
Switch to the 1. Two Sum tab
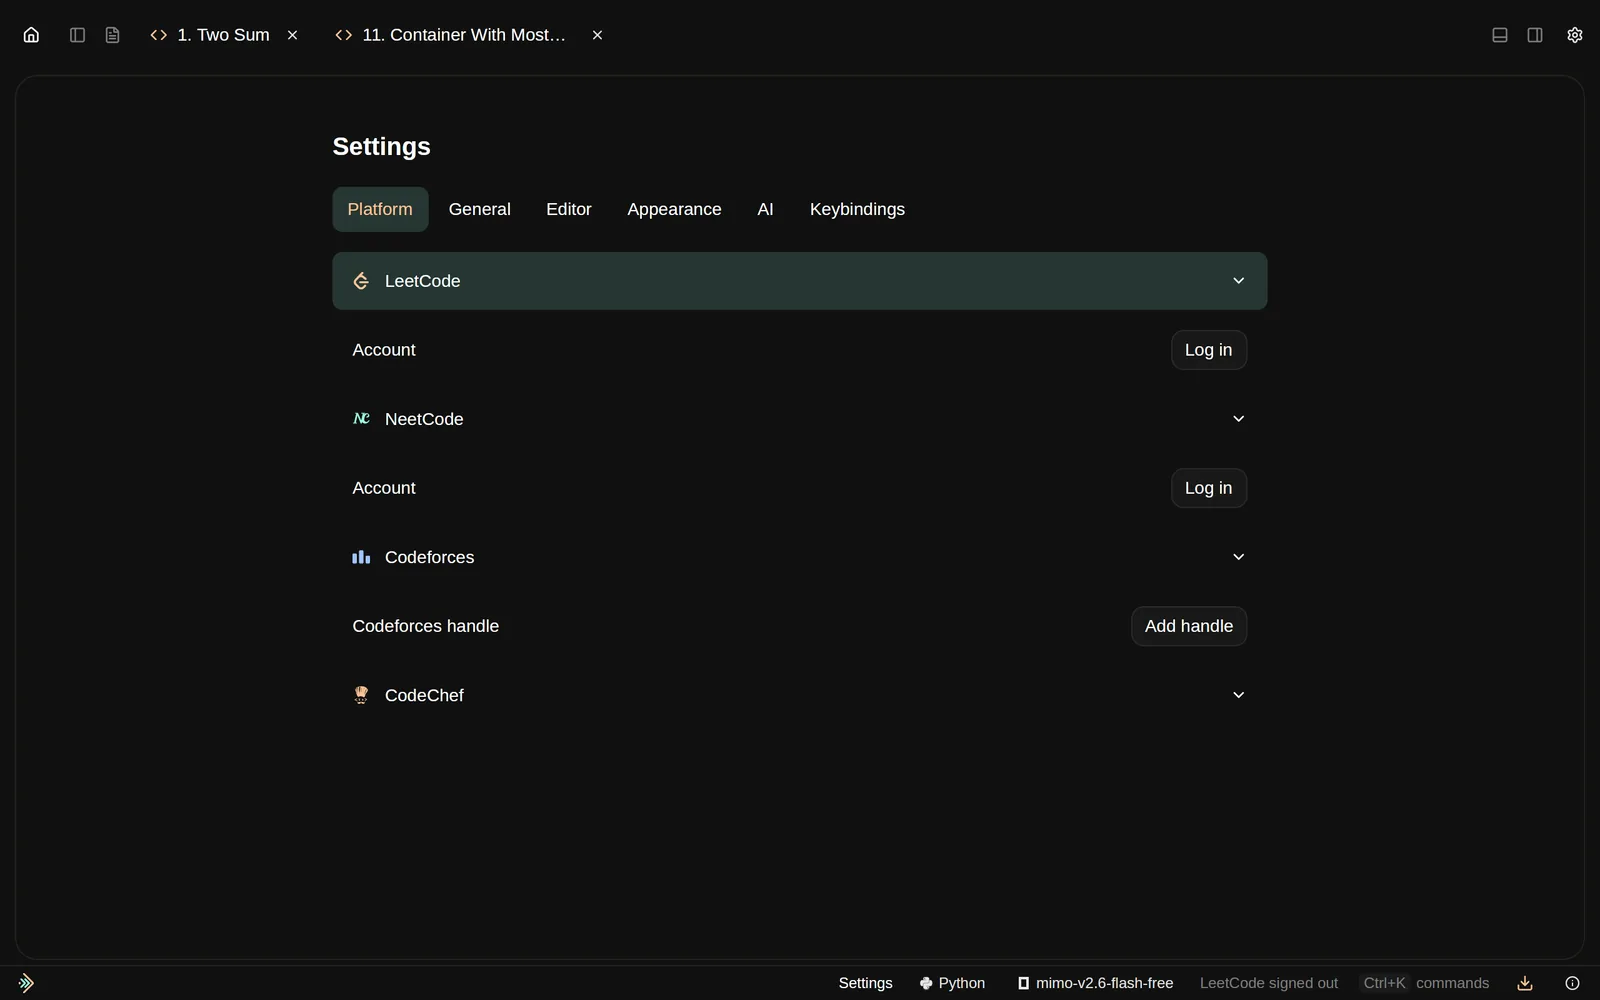coord(223,35)
